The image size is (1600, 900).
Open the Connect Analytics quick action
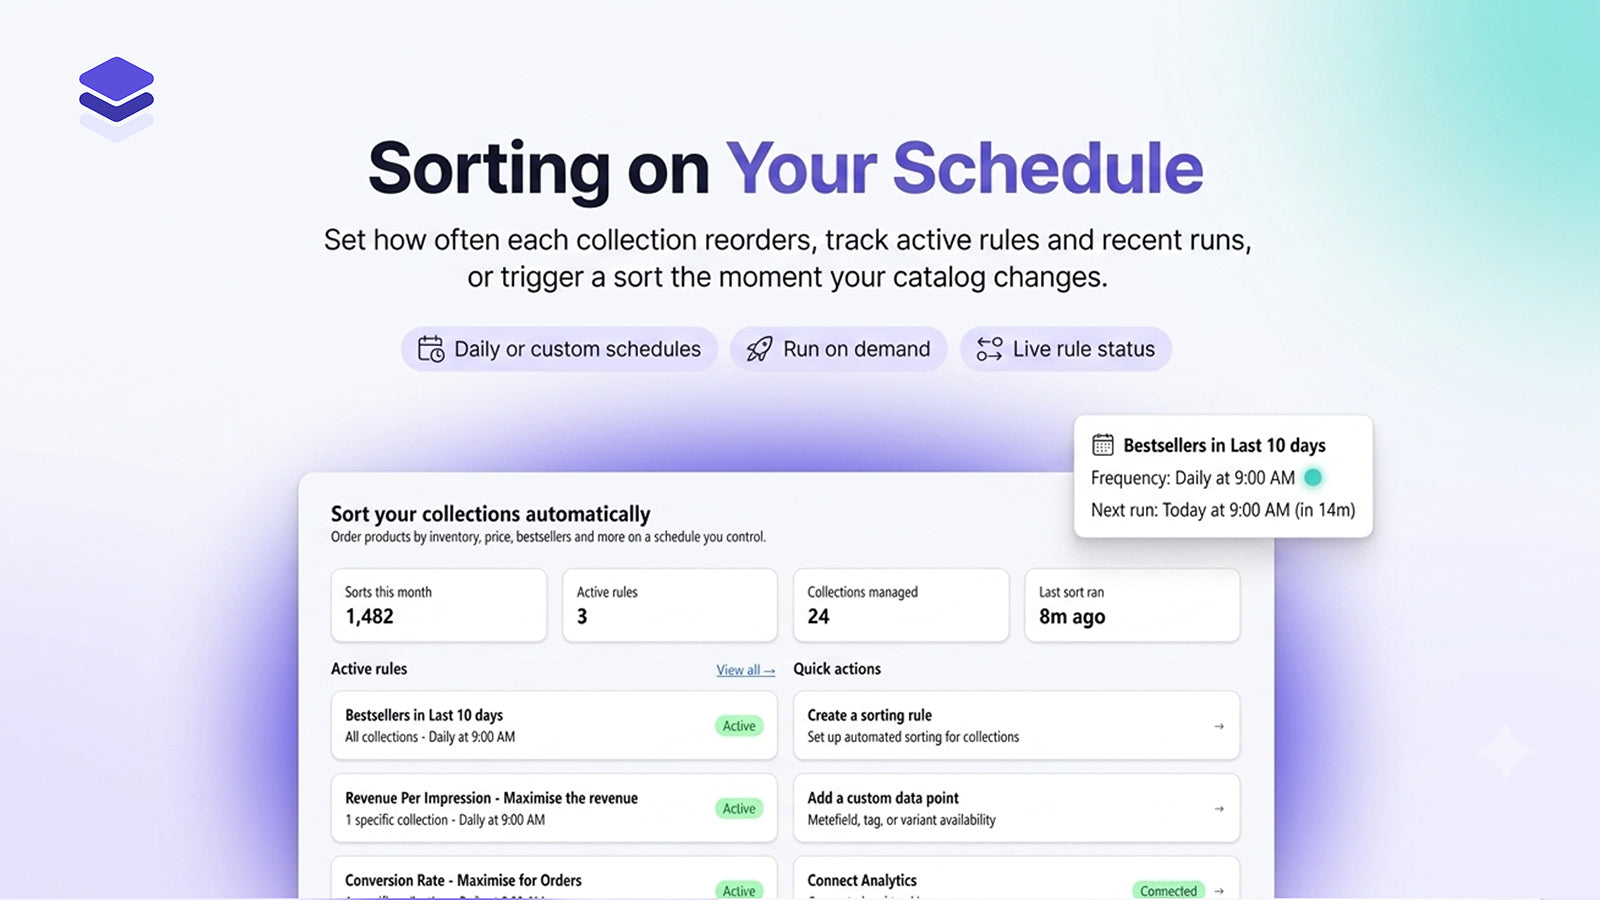pos(1016,878)
